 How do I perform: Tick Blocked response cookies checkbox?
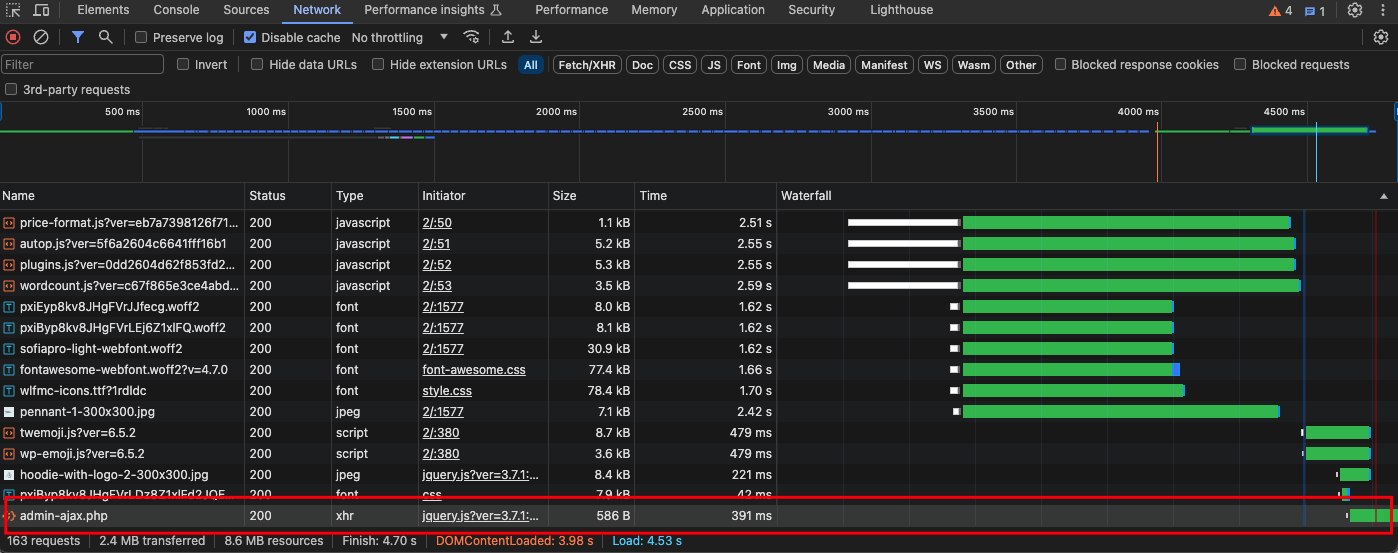pos(1060,64)
